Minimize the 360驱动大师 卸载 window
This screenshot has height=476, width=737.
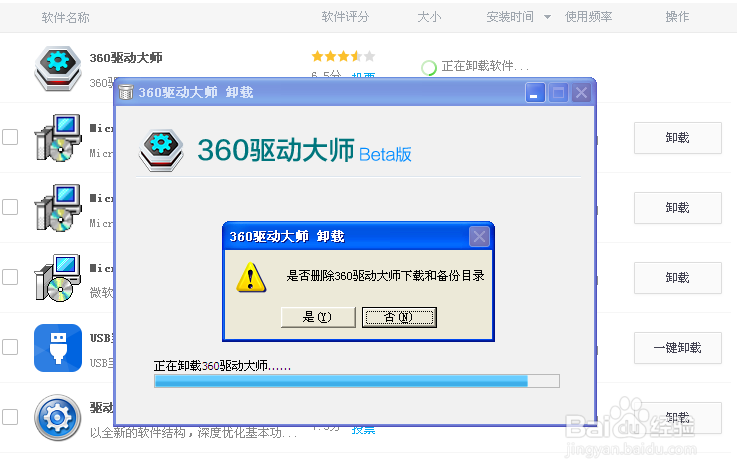click(535, 93)
